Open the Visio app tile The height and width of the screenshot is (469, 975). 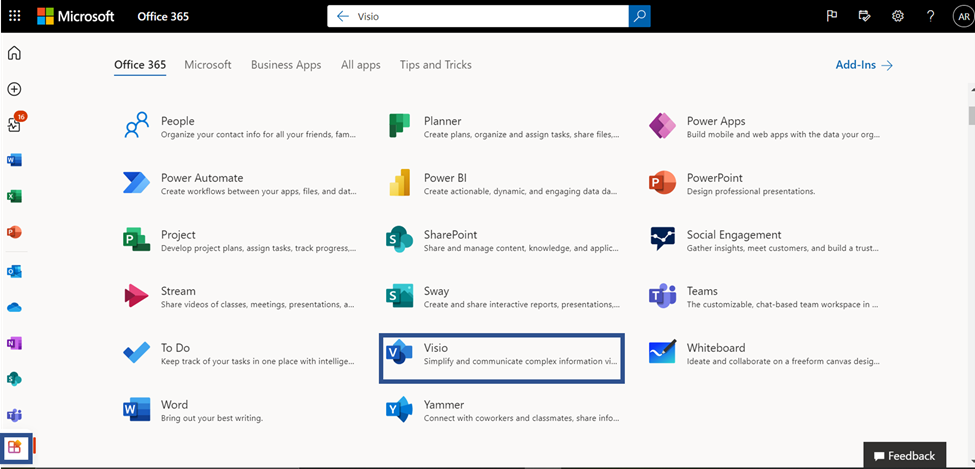pos(502,358)
